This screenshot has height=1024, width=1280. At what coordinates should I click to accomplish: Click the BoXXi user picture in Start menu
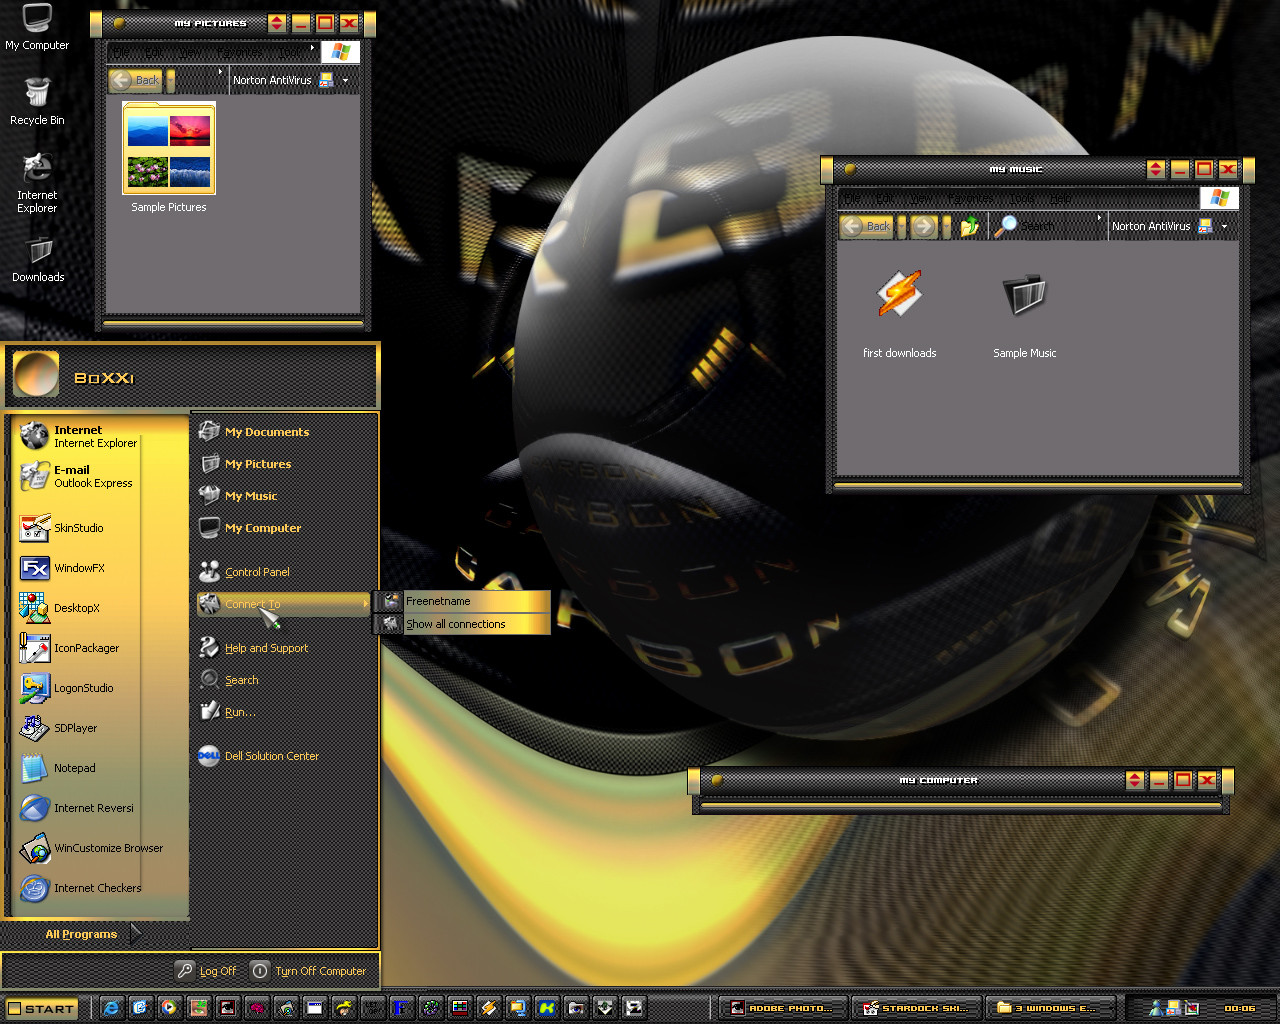click(36, 375)
